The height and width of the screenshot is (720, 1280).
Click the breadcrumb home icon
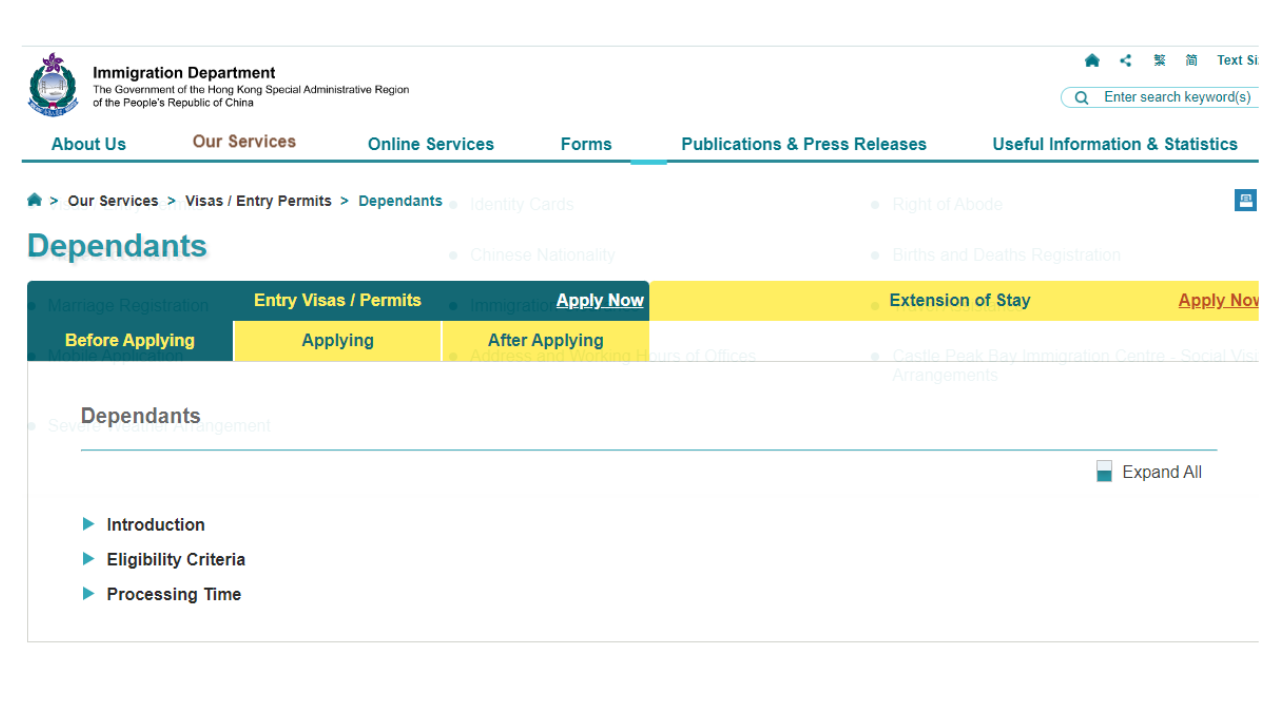pos(35,200)
